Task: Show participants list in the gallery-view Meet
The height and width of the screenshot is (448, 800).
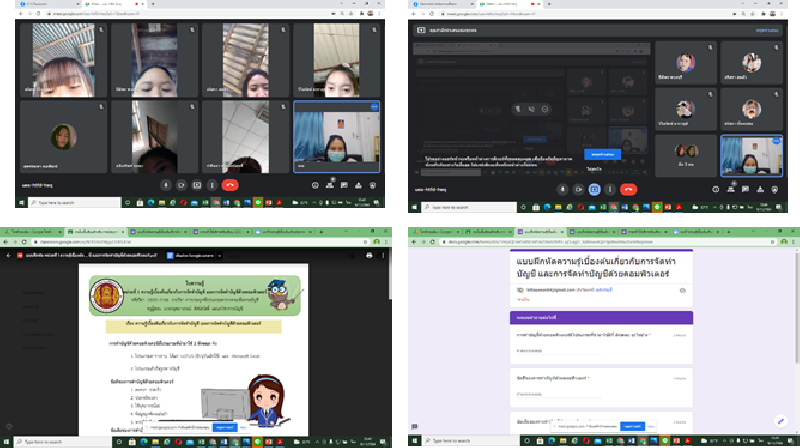Action: click(330, 185)
